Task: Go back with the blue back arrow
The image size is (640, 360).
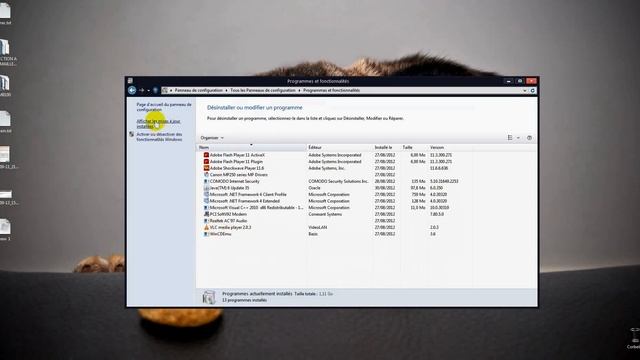Action: 132,90
